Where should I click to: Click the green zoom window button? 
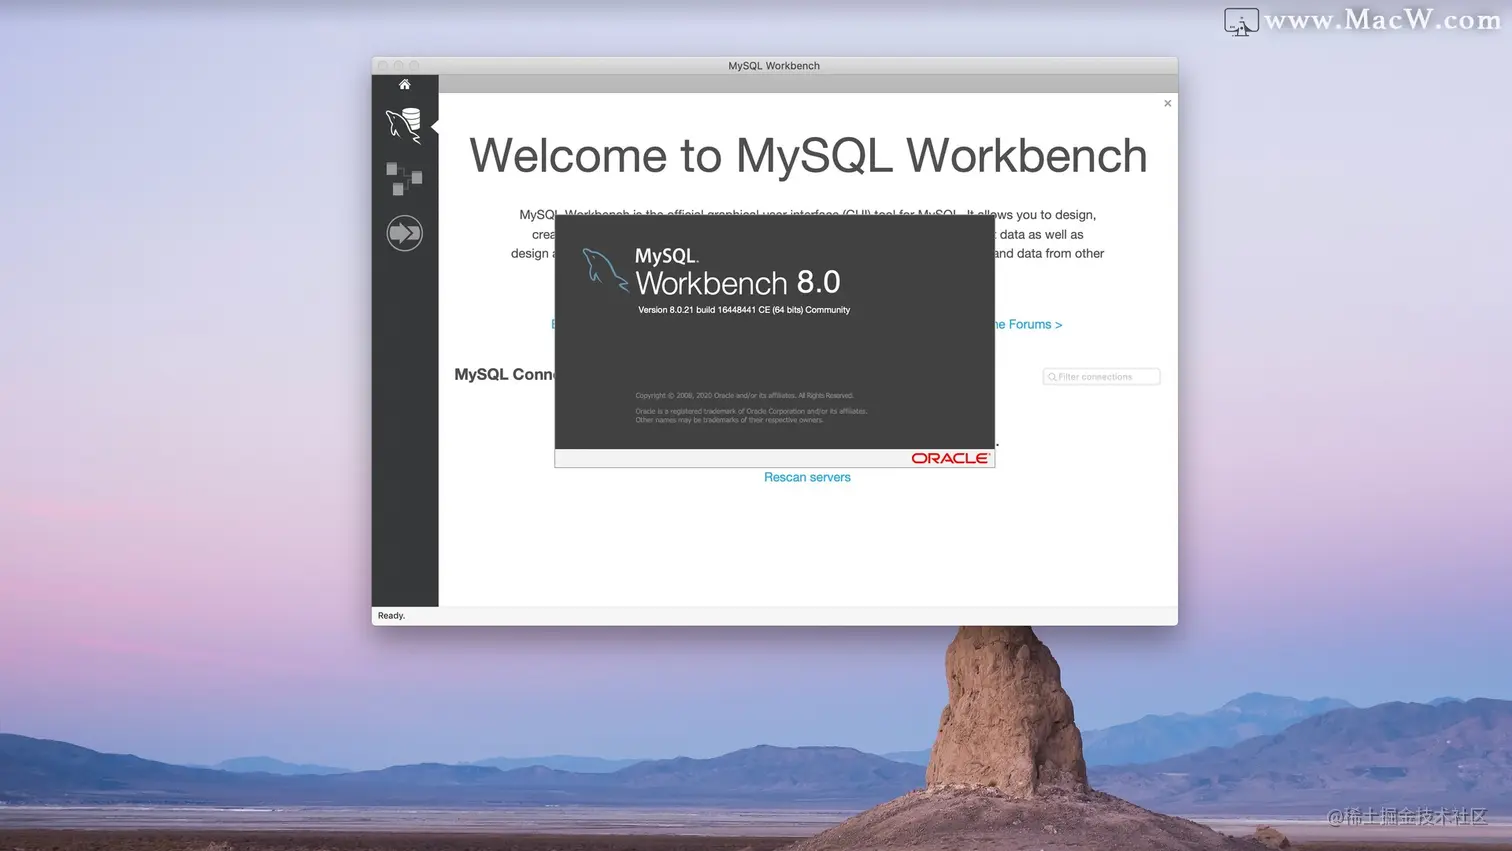coord(415,66)
